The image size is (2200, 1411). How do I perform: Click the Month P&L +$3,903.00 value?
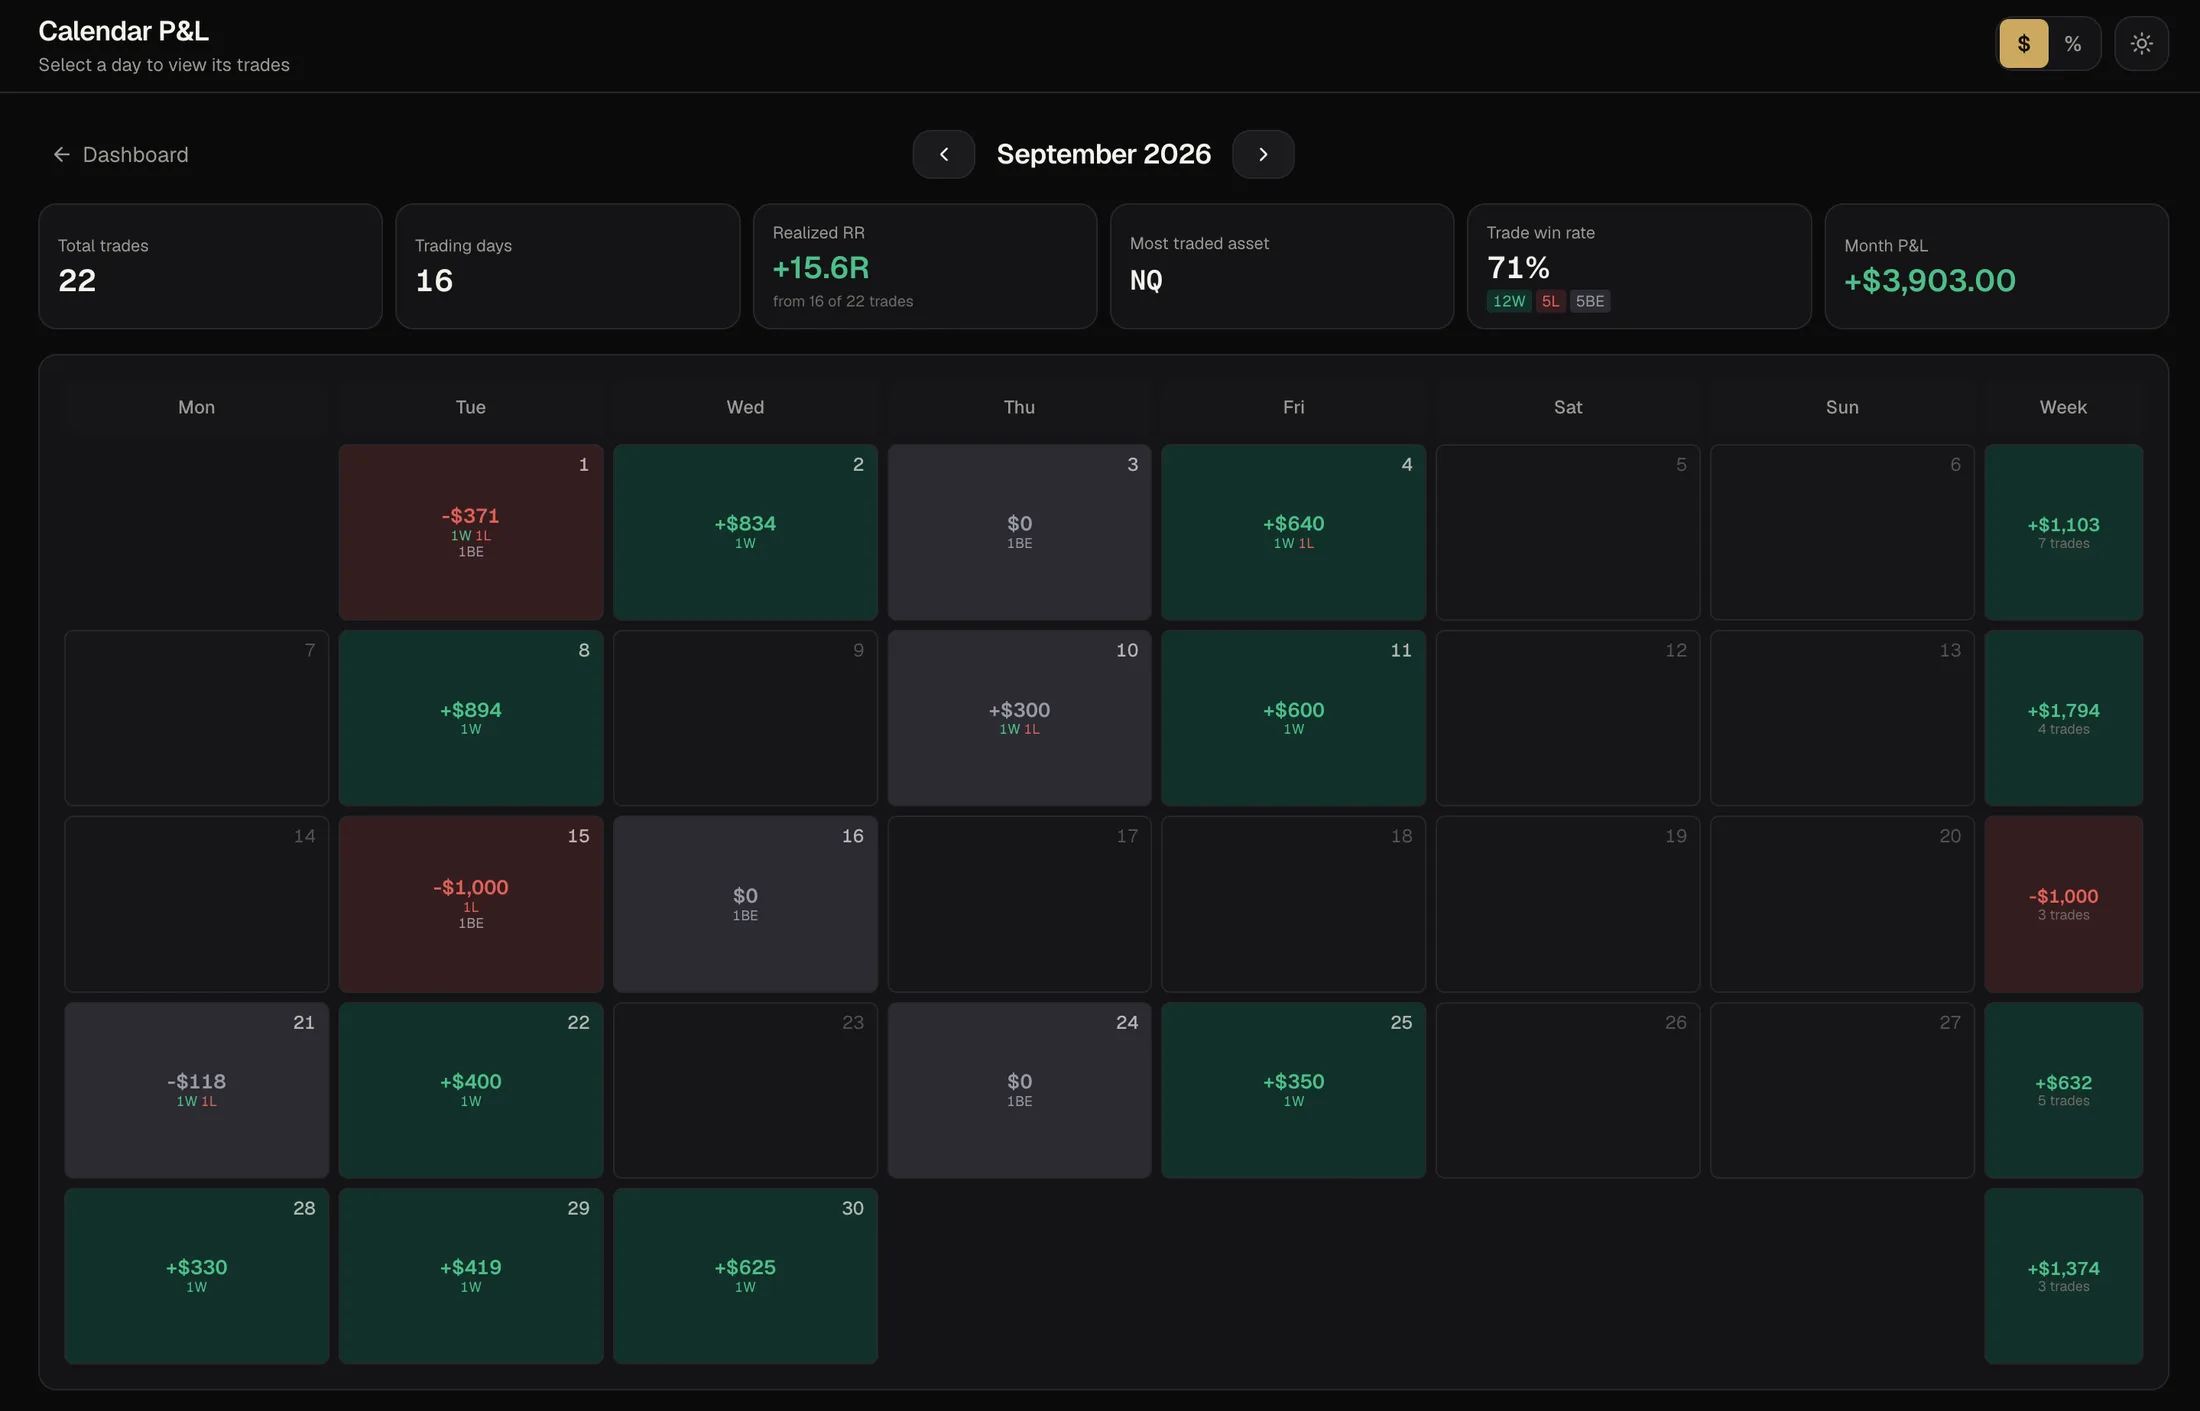tap(1929, 281)
